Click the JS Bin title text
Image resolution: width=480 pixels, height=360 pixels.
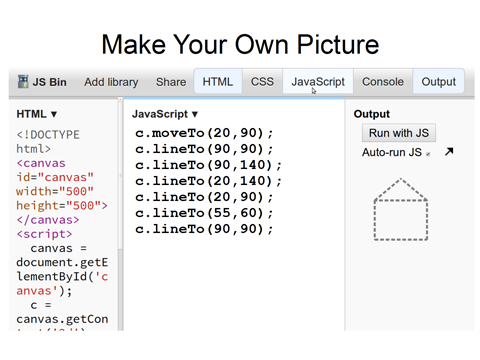[x=49, y=82]
